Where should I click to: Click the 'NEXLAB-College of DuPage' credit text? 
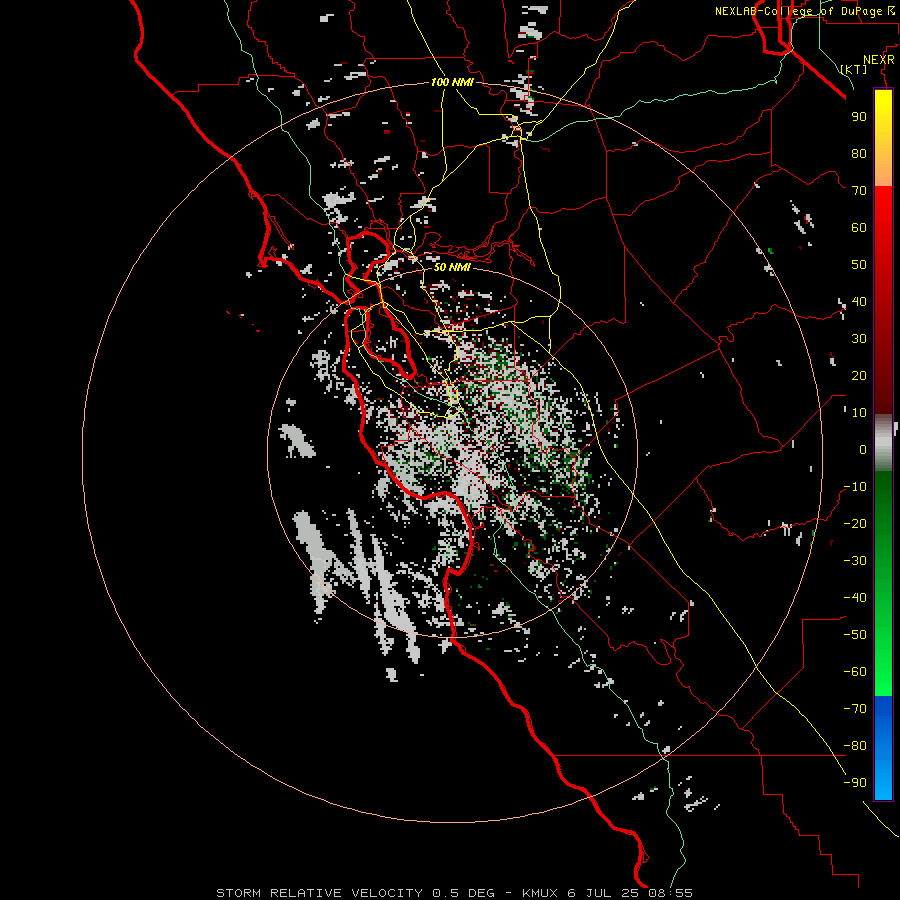tap(798, 11)
